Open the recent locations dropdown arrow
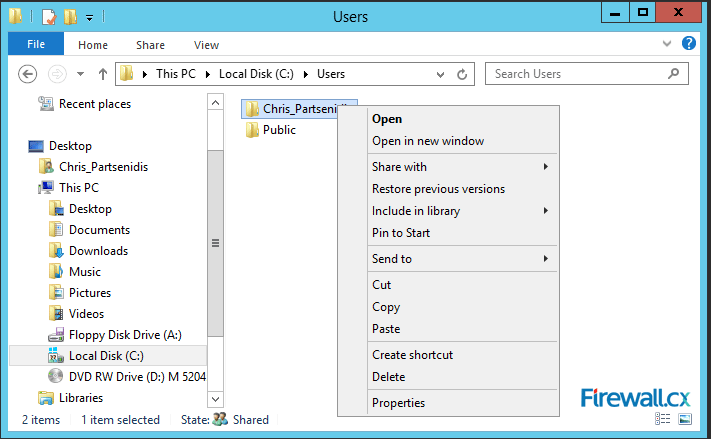This screenshot has width=711, height=439. click(x=80, y=73)
